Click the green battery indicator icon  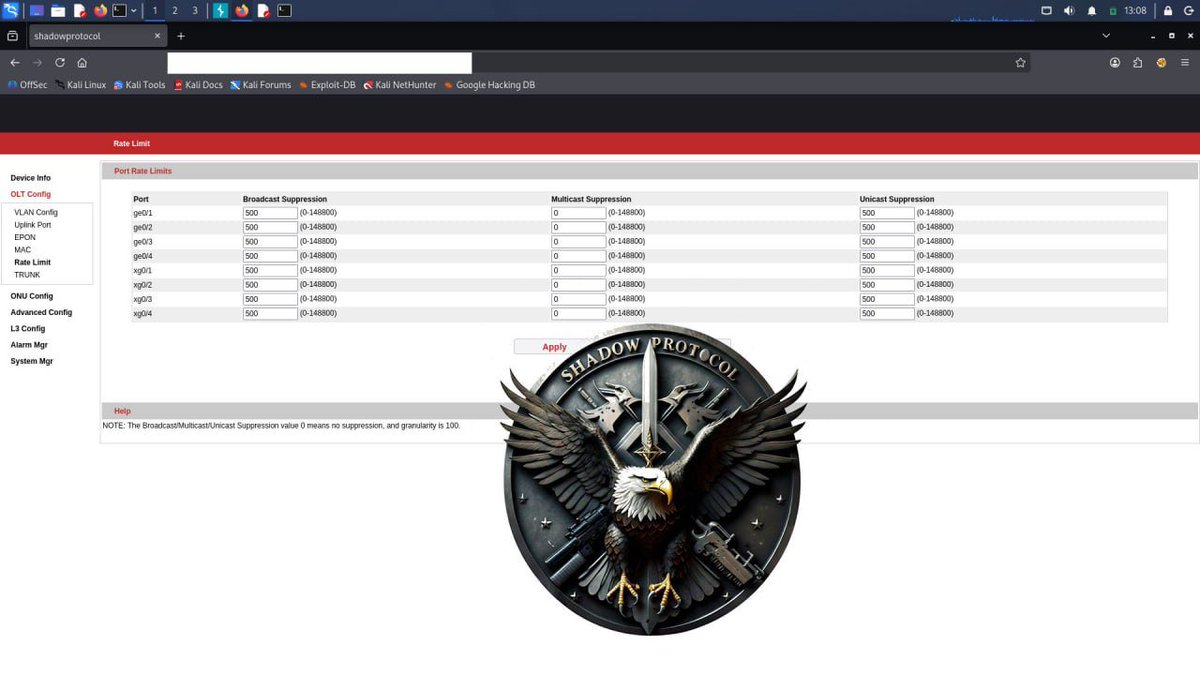1113,10
